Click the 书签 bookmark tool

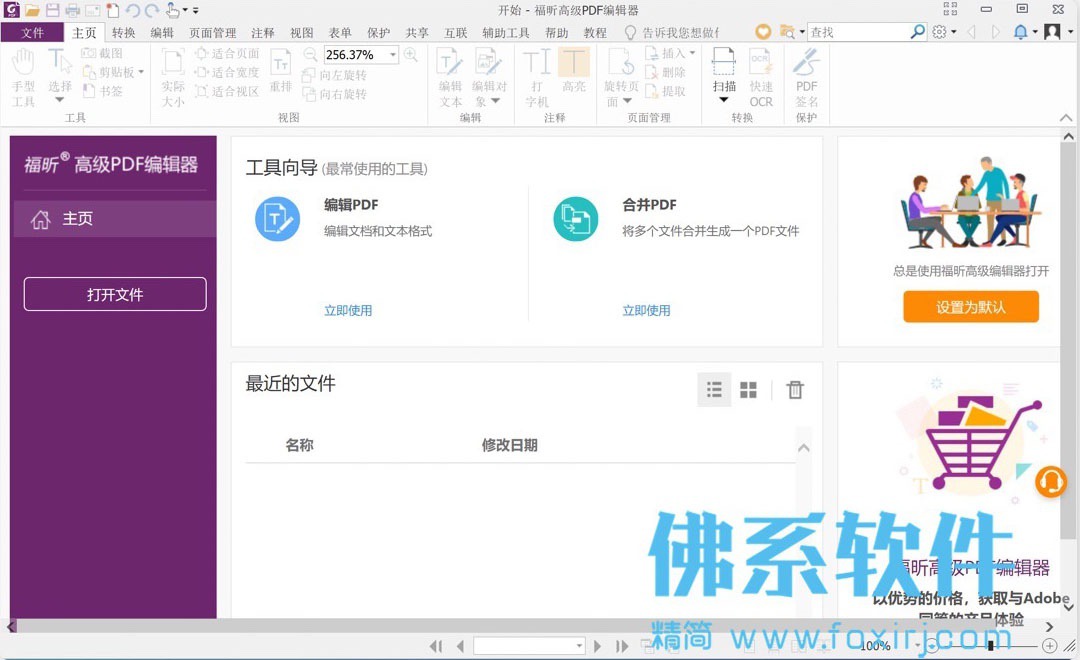pos(103,90)
